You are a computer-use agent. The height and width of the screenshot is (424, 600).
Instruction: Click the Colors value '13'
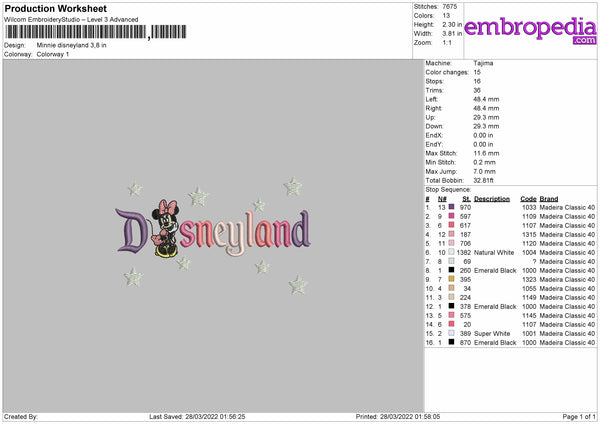446,16
